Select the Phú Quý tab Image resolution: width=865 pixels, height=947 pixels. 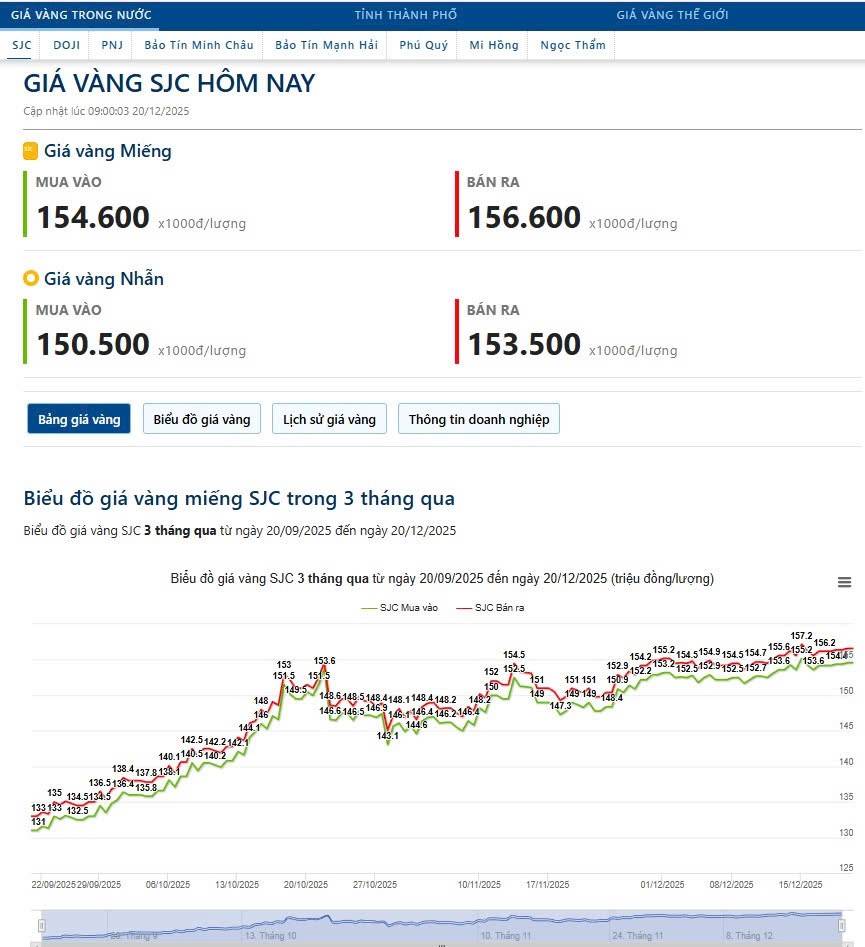click(423, 45)
